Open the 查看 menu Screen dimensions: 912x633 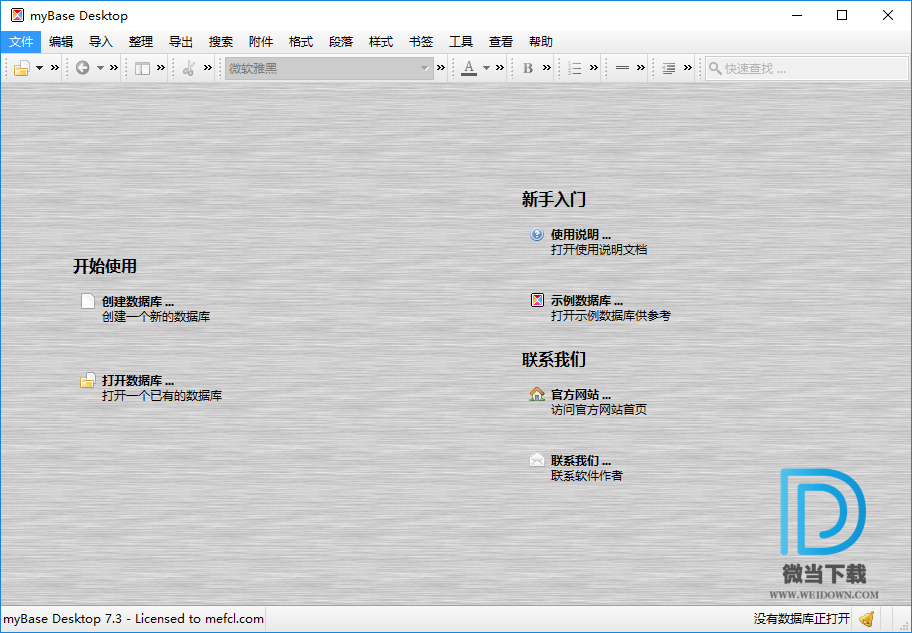(x=501, y=42)
